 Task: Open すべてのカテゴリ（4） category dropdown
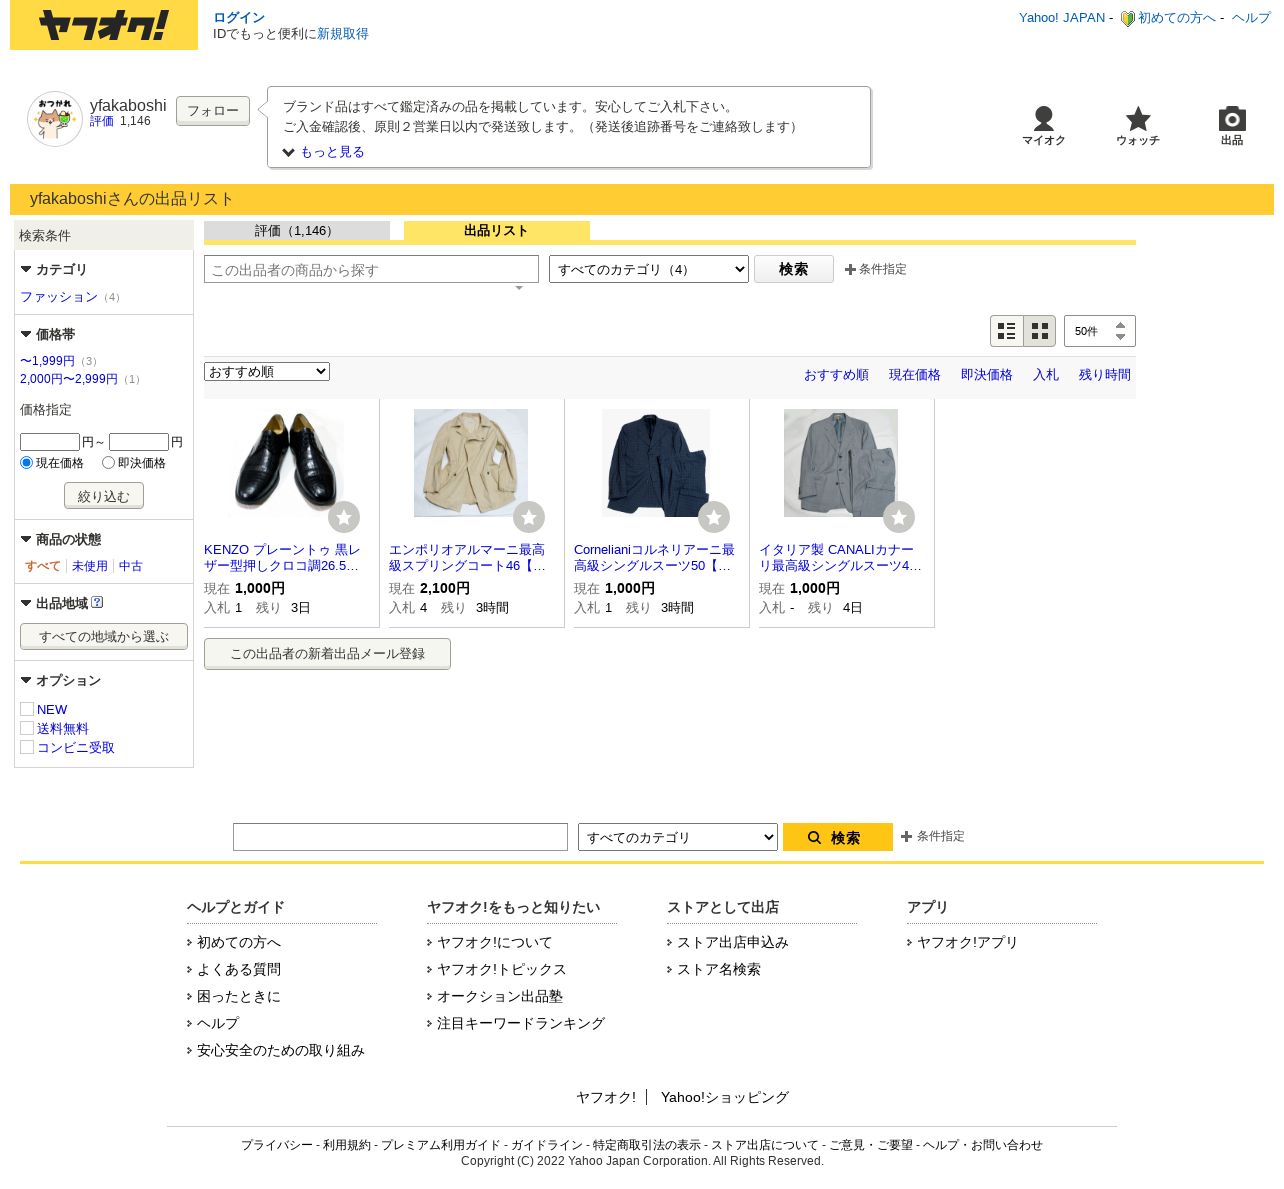(649, 269)
